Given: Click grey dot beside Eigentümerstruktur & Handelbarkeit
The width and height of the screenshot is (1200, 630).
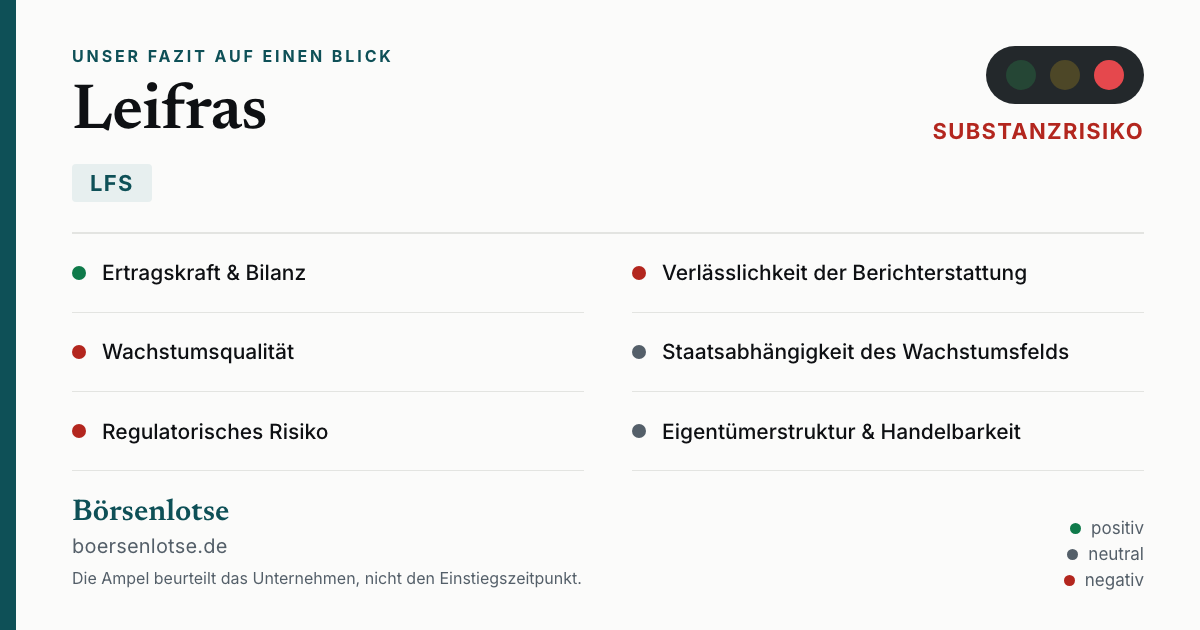Looking at the screenshot, I should coord(639,432).
